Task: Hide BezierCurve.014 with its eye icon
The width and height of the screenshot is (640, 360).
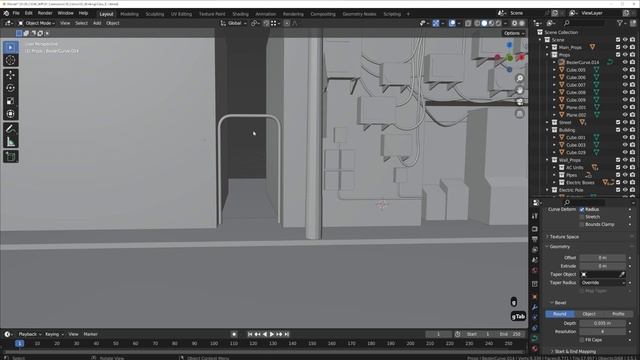Action: pyautogui.click(x=624, y=62)
